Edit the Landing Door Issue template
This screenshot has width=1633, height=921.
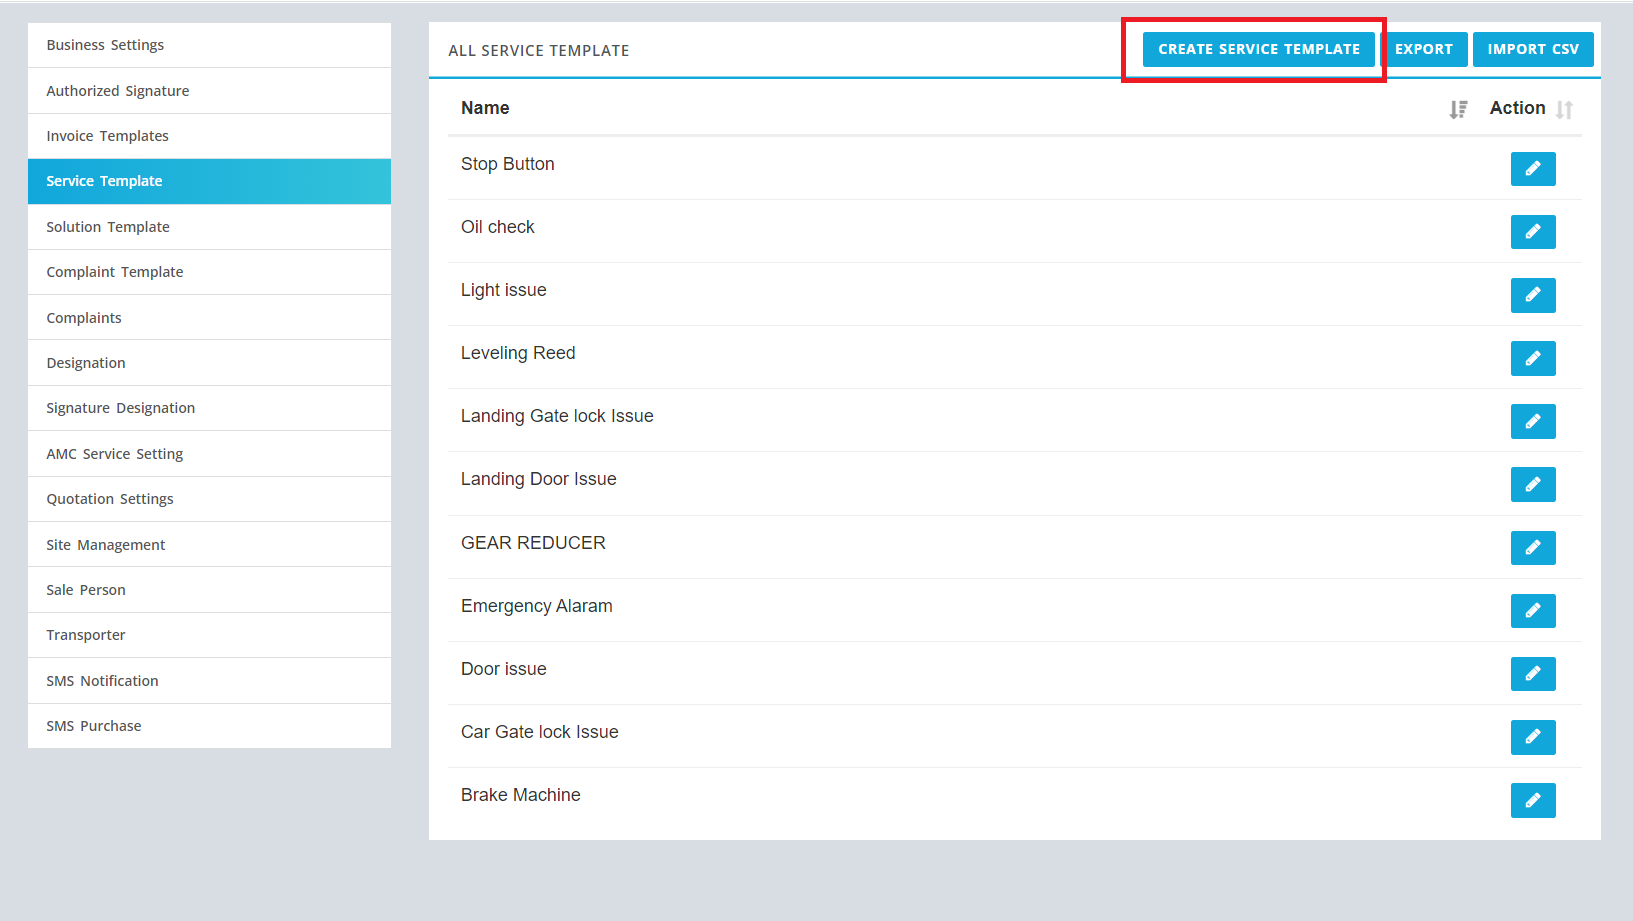(1533, 484)
